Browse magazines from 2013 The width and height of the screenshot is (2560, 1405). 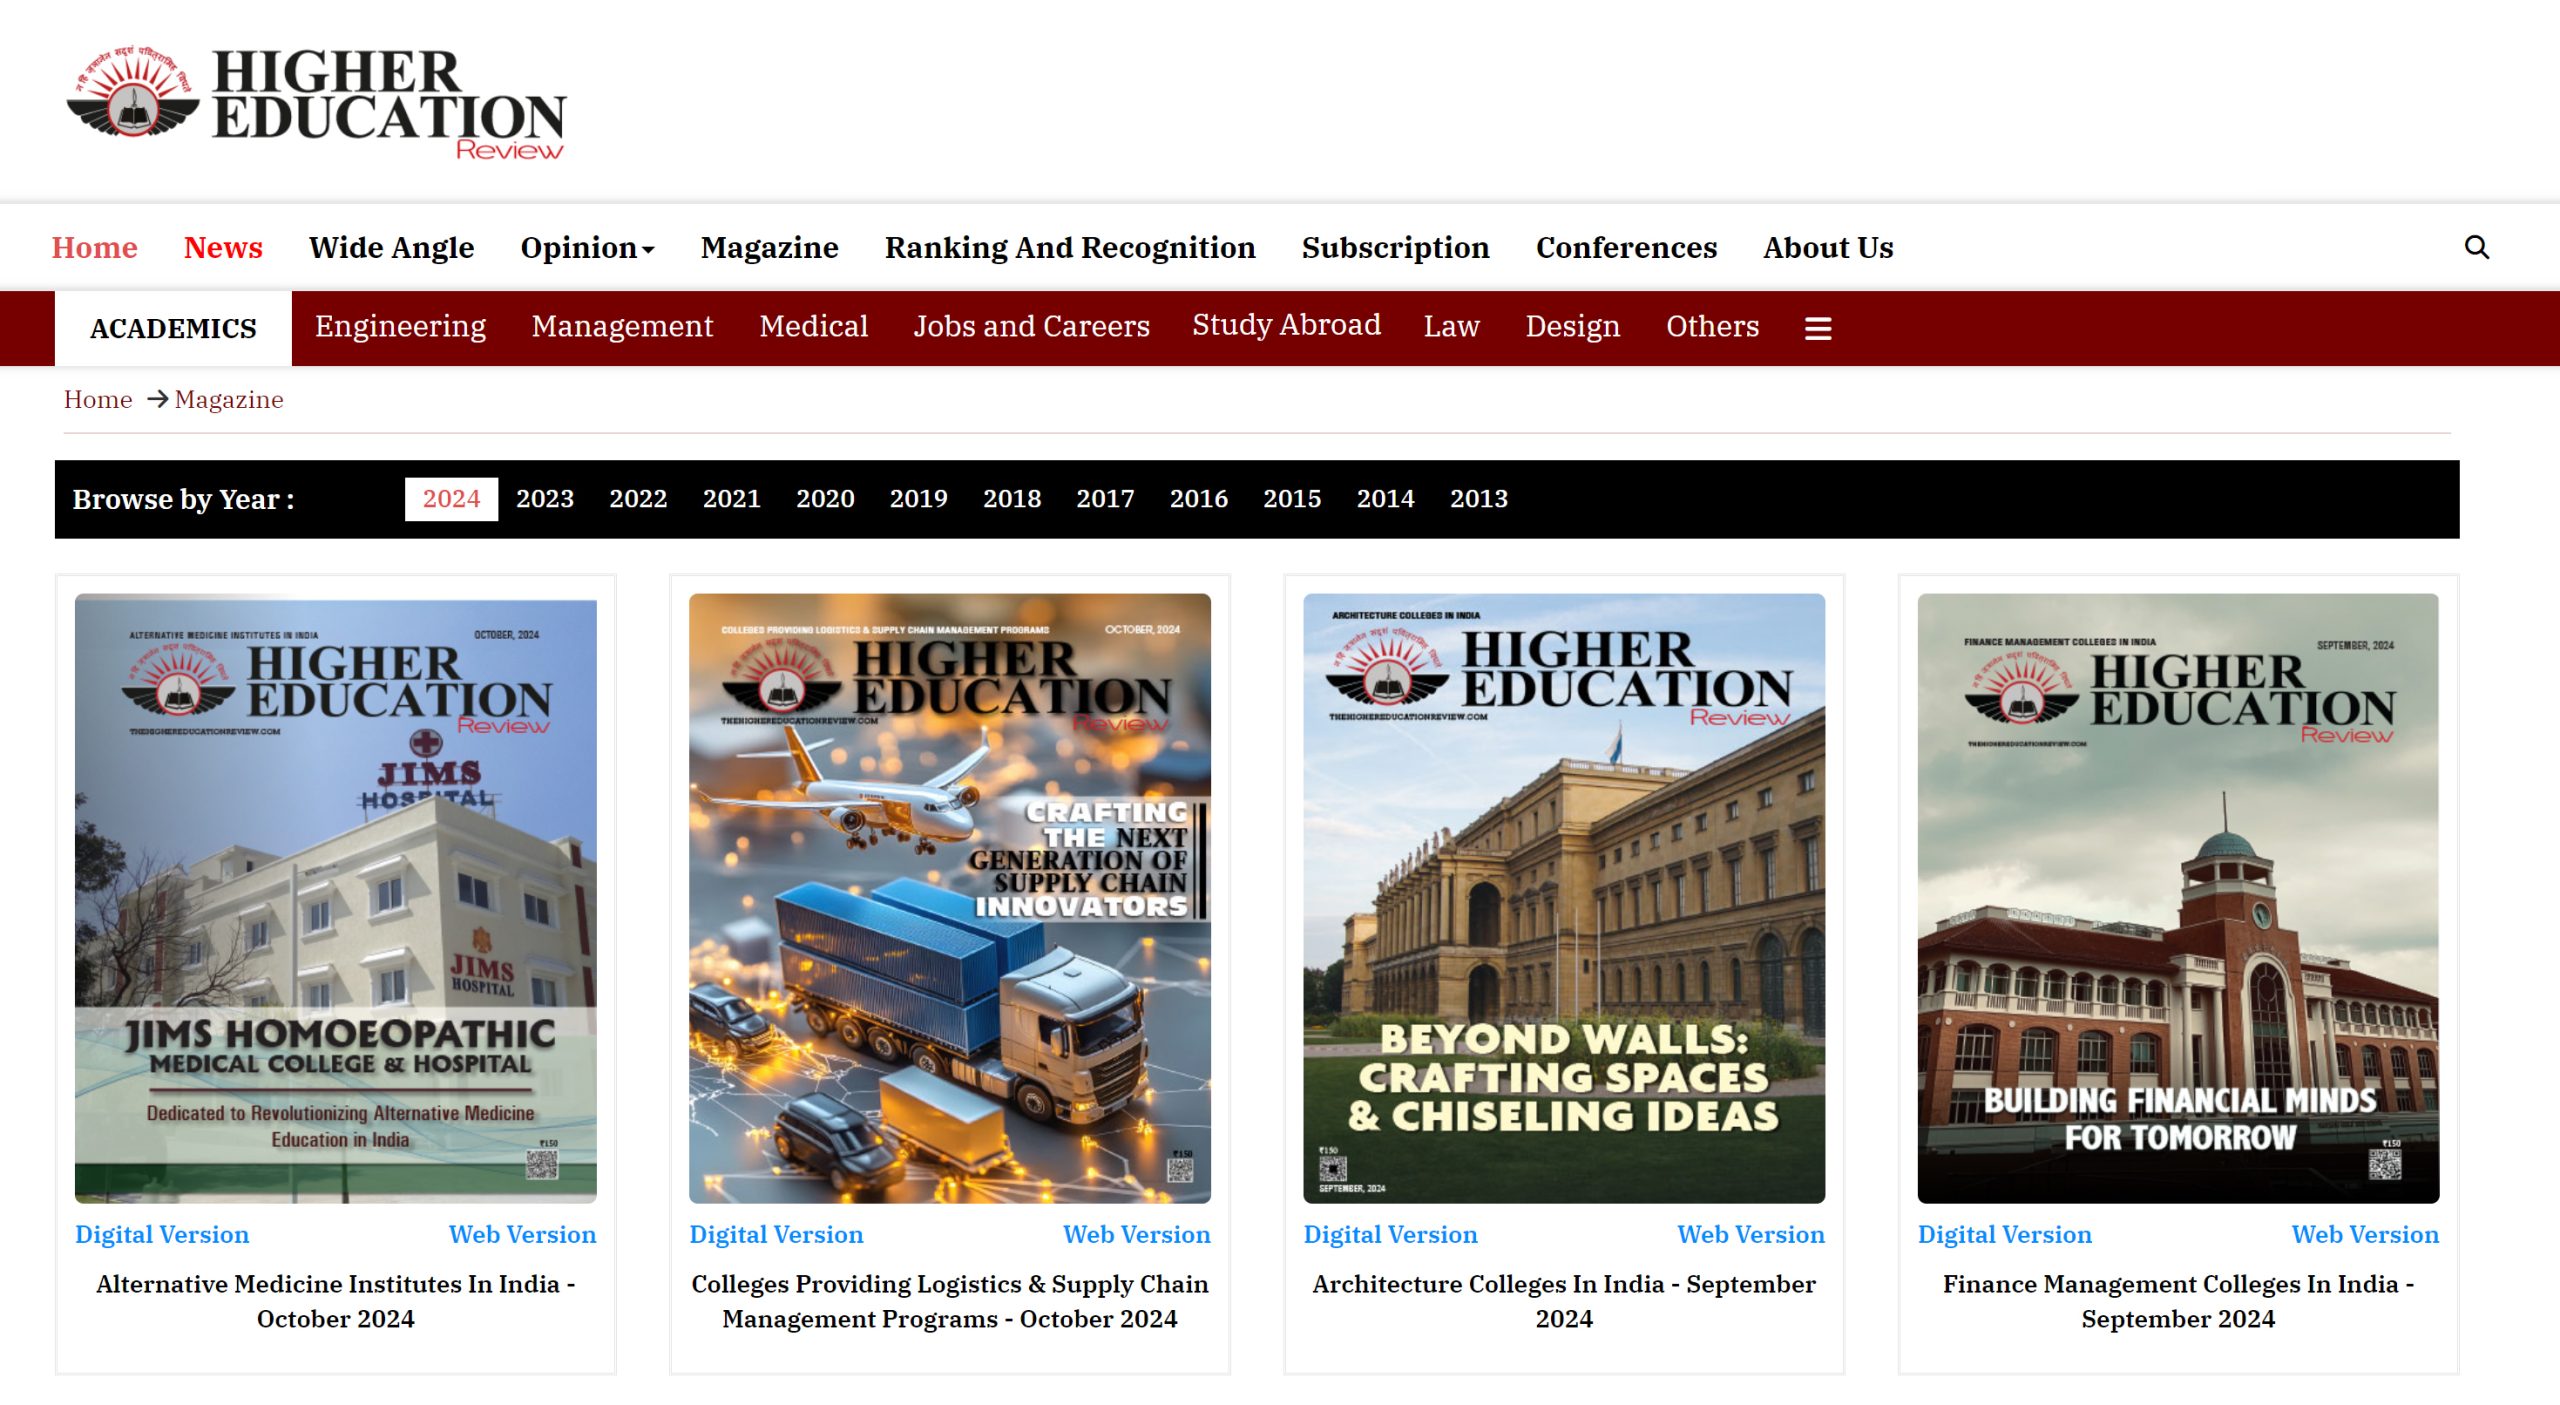click(1479, 499)
